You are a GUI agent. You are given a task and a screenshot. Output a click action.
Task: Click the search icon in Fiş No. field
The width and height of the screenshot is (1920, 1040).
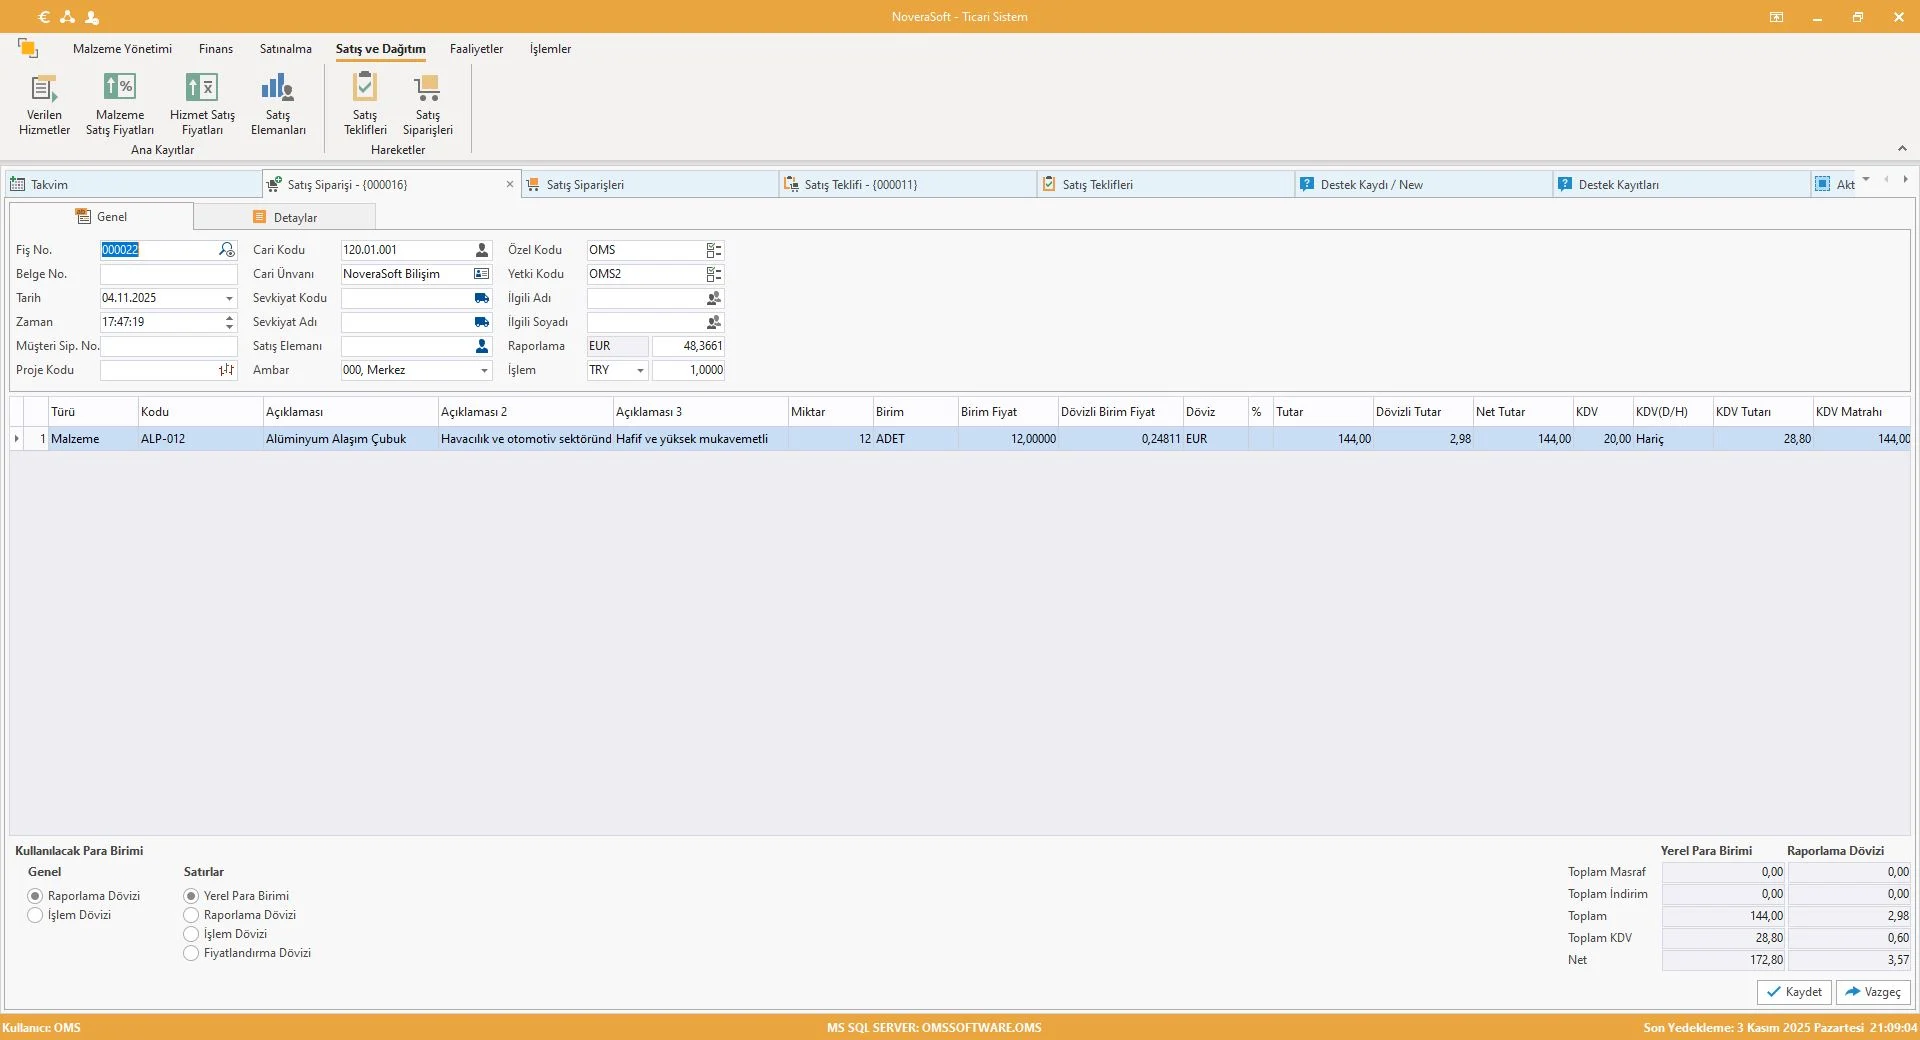click(x=227, y=250)
